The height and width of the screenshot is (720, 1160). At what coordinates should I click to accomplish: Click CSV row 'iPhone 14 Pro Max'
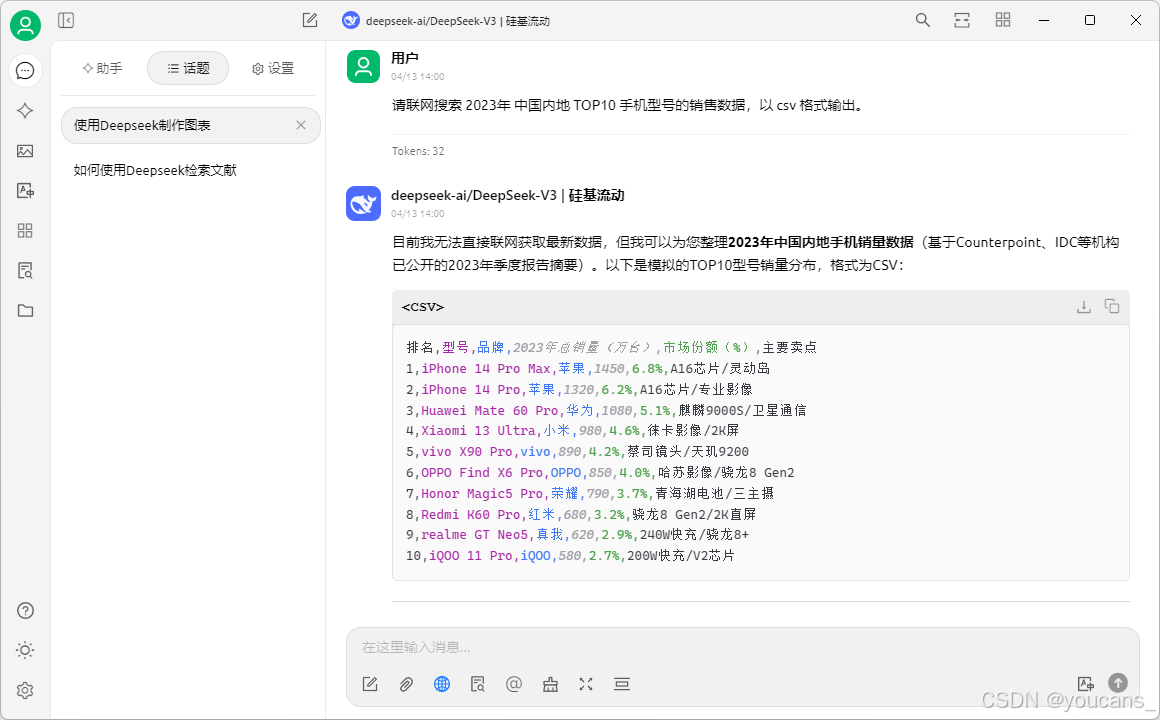tap(588, 369)
